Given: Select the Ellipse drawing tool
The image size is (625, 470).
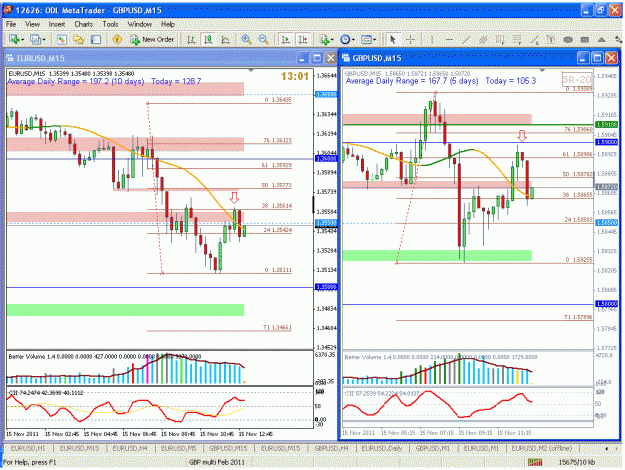Looking at the screenshot, I should click(568, 39).
